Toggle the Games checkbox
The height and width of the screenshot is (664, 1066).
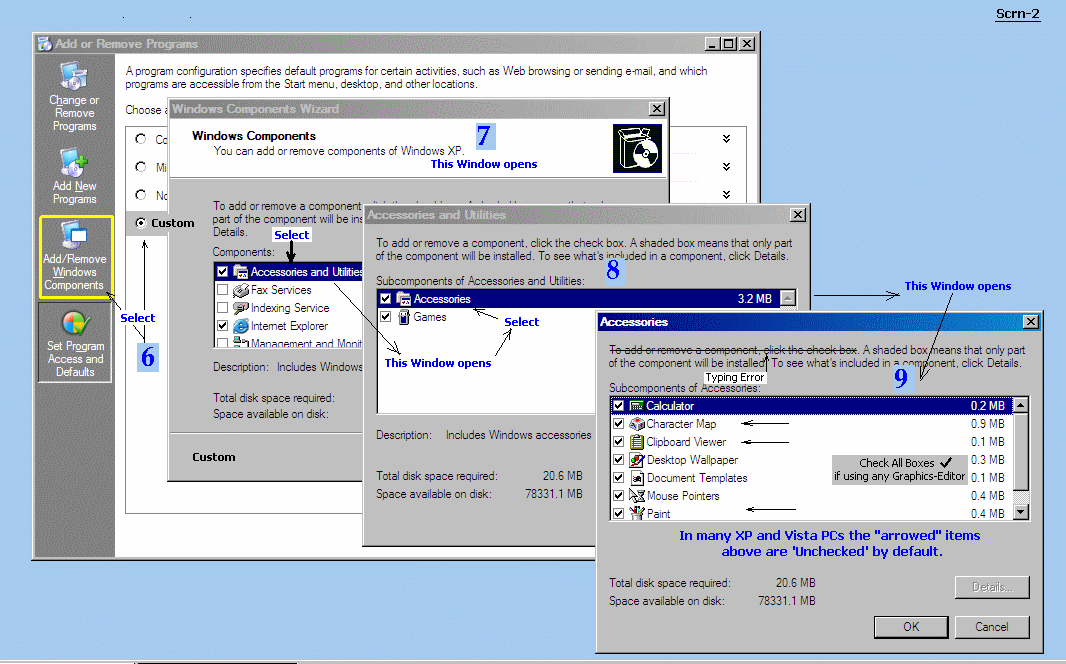tap(385, 317)
